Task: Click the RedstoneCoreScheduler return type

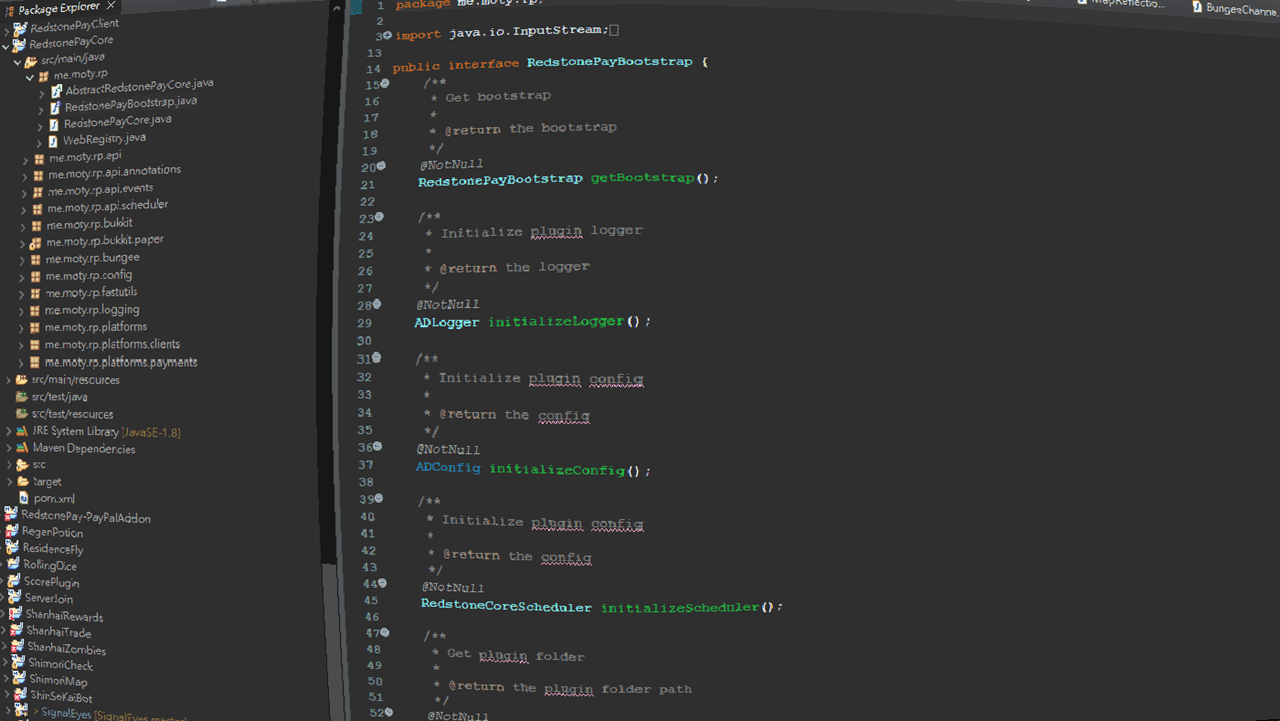Action: click(506, 607)
